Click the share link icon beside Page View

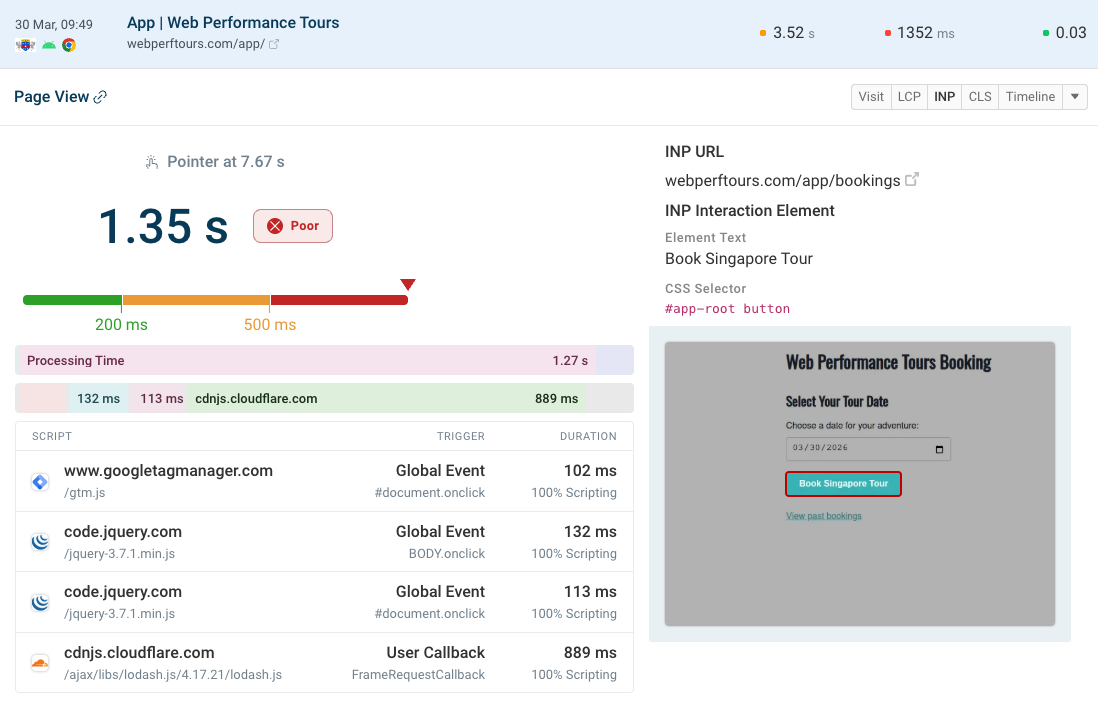coord(98,96)
